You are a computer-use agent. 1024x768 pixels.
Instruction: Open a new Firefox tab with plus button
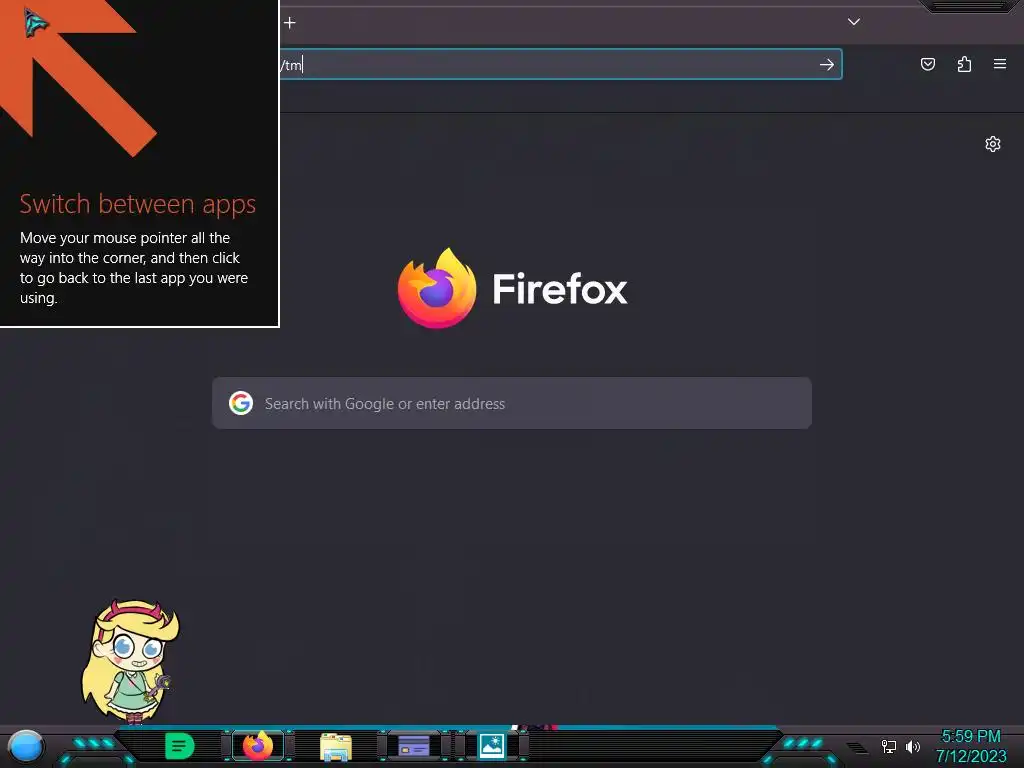click(x=290, y=23)
